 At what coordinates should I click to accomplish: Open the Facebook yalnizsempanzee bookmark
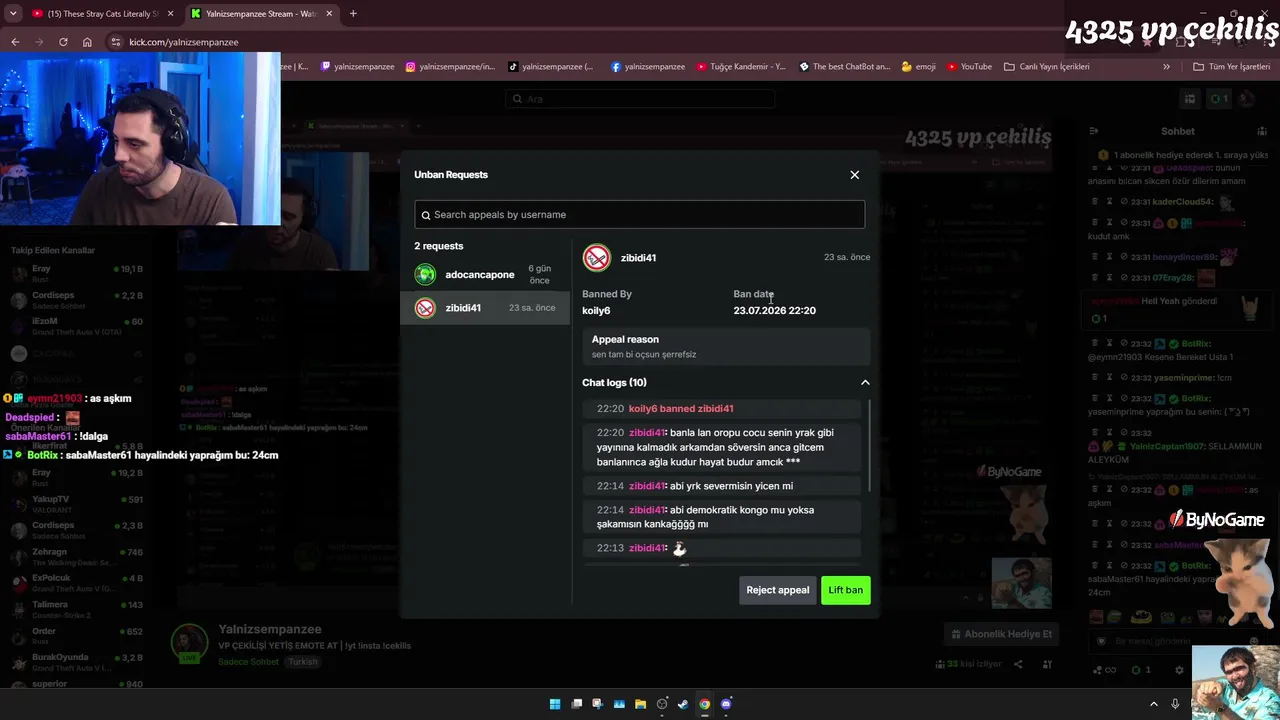coord(648,67)
